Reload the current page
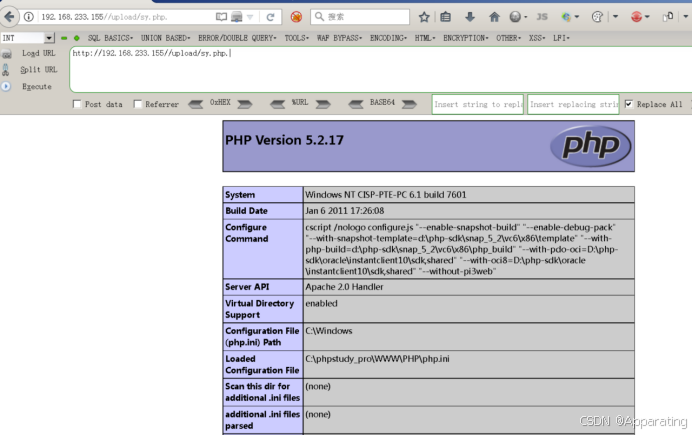The height and width of the screenshot is (435, 692). pos(271,17)
